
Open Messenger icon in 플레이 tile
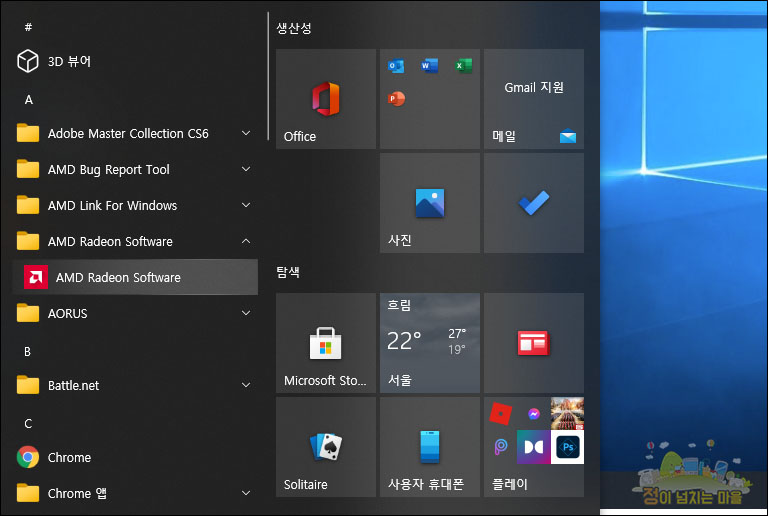(534, 414)
